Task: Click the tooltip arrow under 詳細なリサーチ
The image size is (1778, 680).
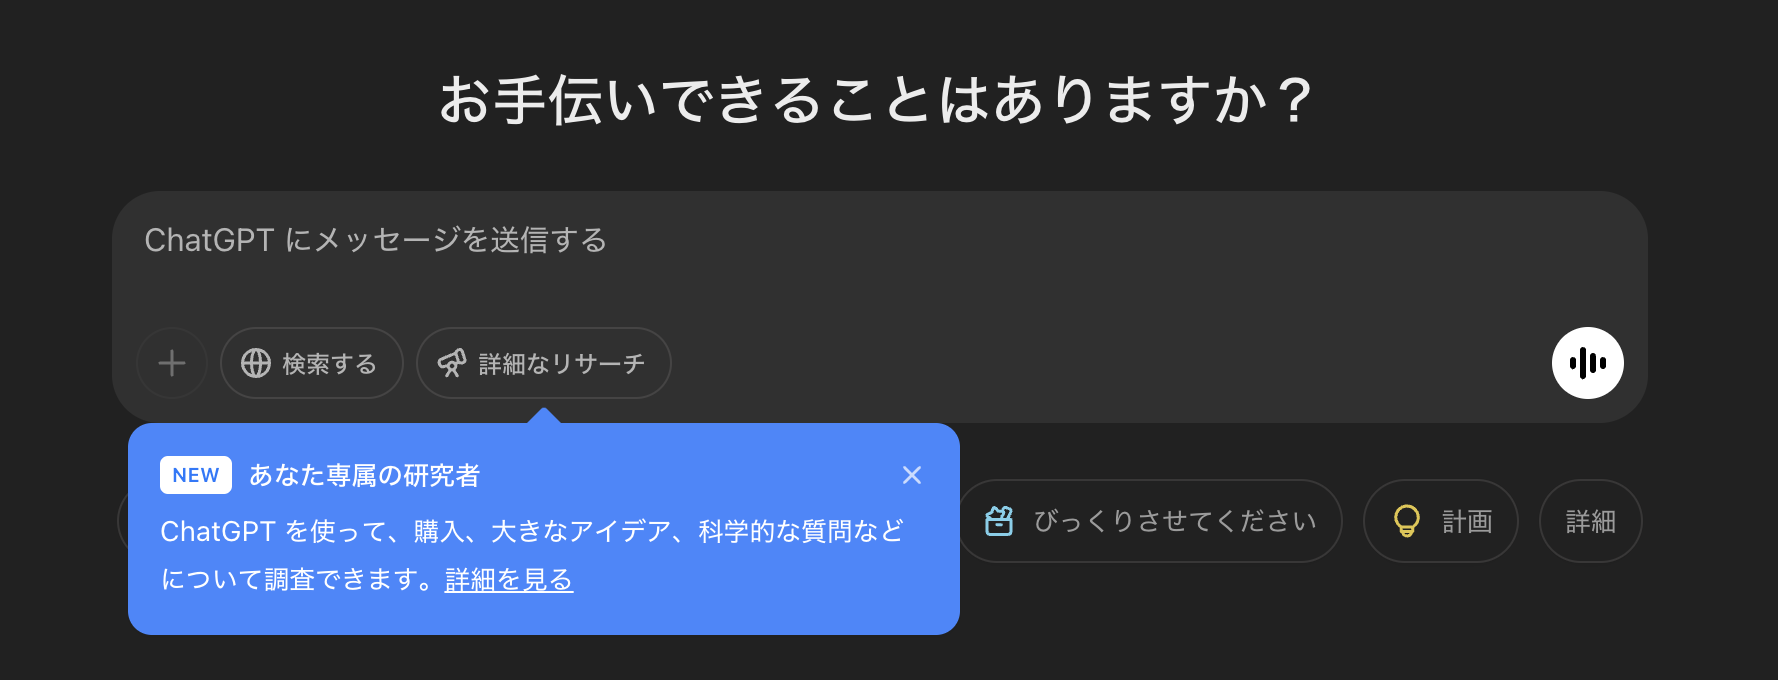Action: click(x=544, y=415)
